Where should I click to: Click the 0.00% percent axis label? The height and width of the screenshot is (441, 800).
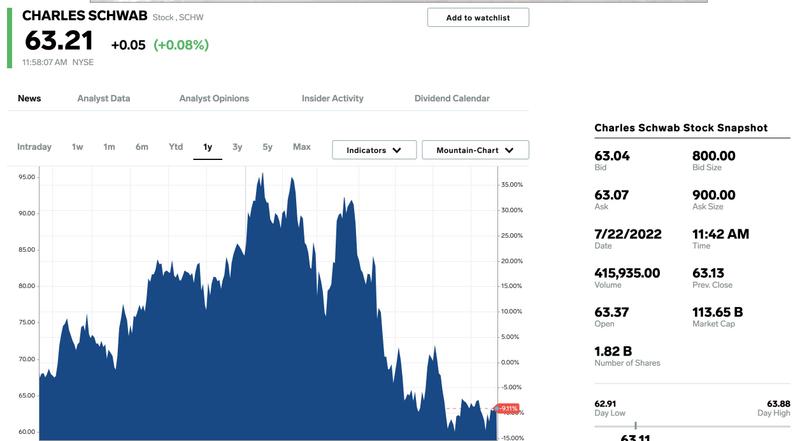pos(510,362)
